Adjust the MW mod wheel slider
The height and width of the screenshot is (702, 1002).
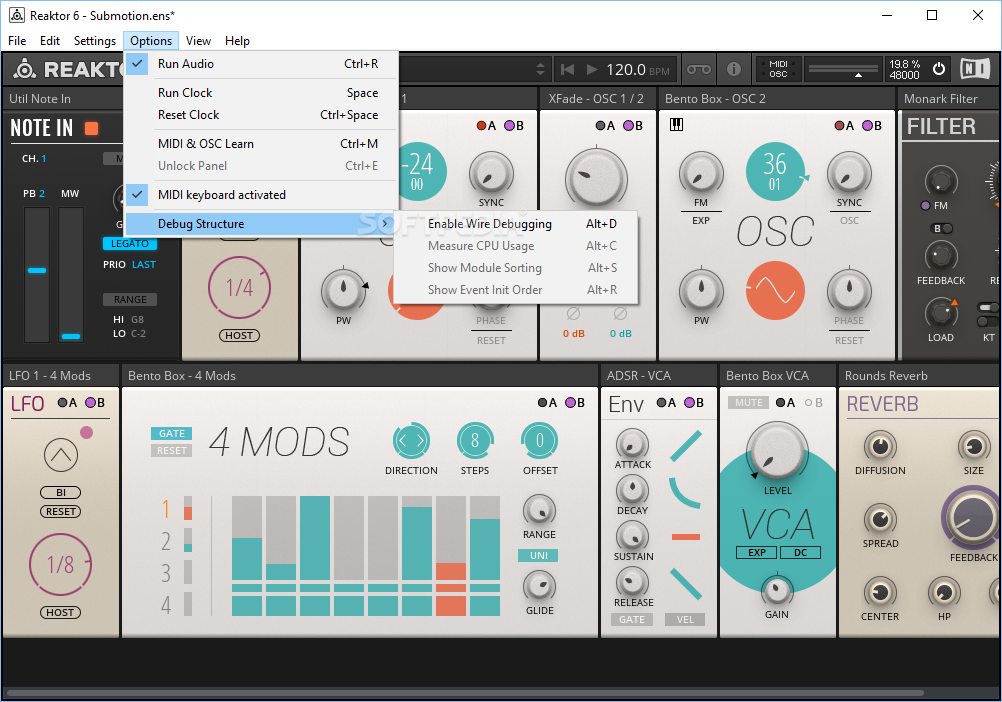pos(71,275)
